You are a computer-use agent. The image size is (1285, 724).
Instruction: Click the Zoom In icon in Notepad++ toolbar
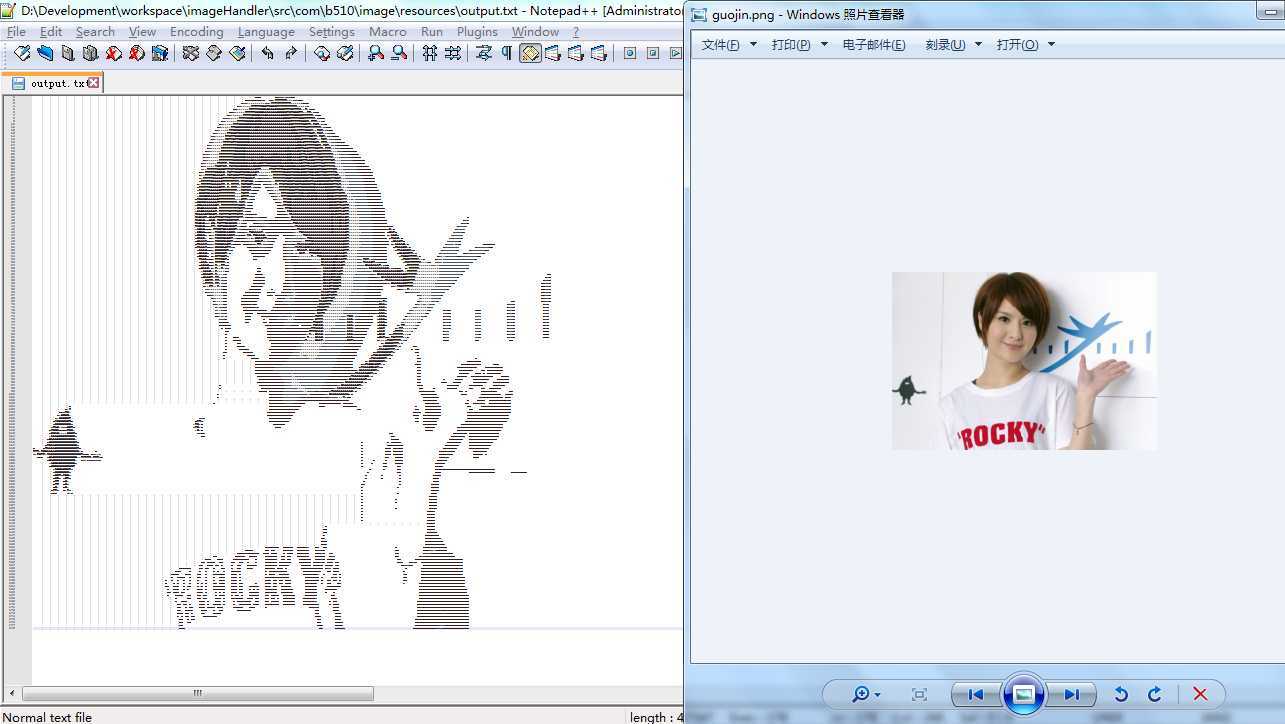(x=376, y=53)
